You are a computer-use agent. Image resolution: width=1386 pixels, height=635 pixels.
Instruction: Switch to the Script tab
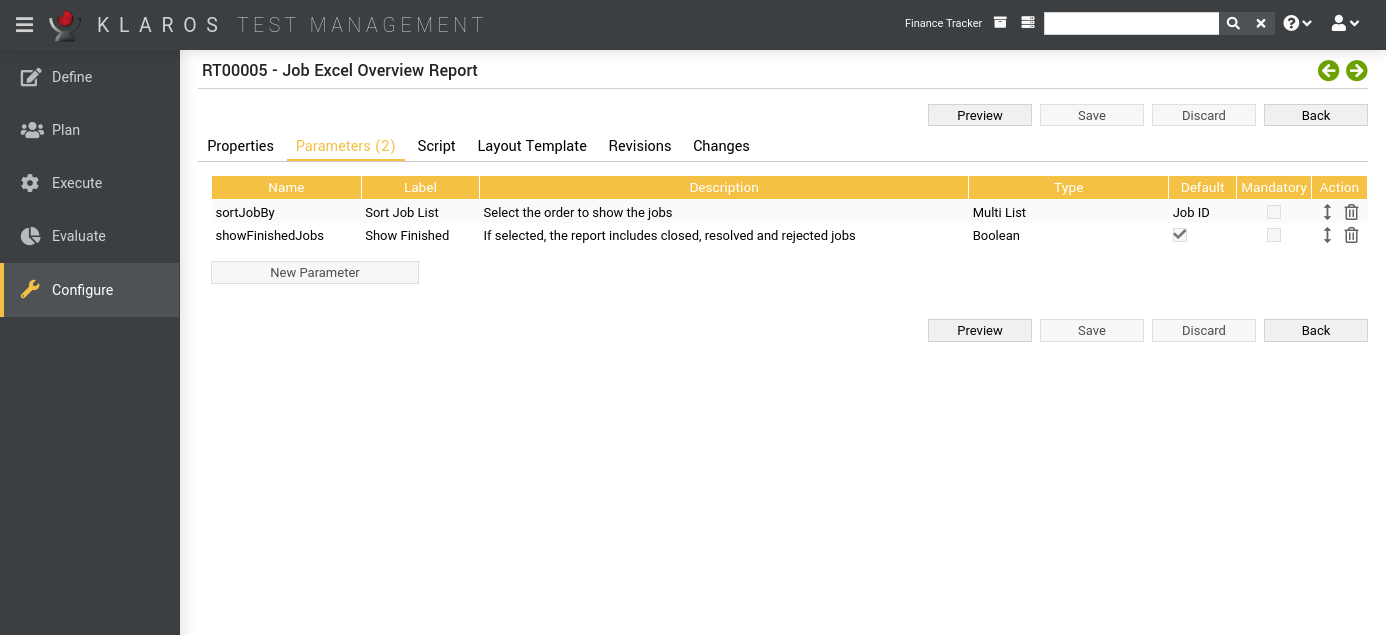tap(436, 146)
